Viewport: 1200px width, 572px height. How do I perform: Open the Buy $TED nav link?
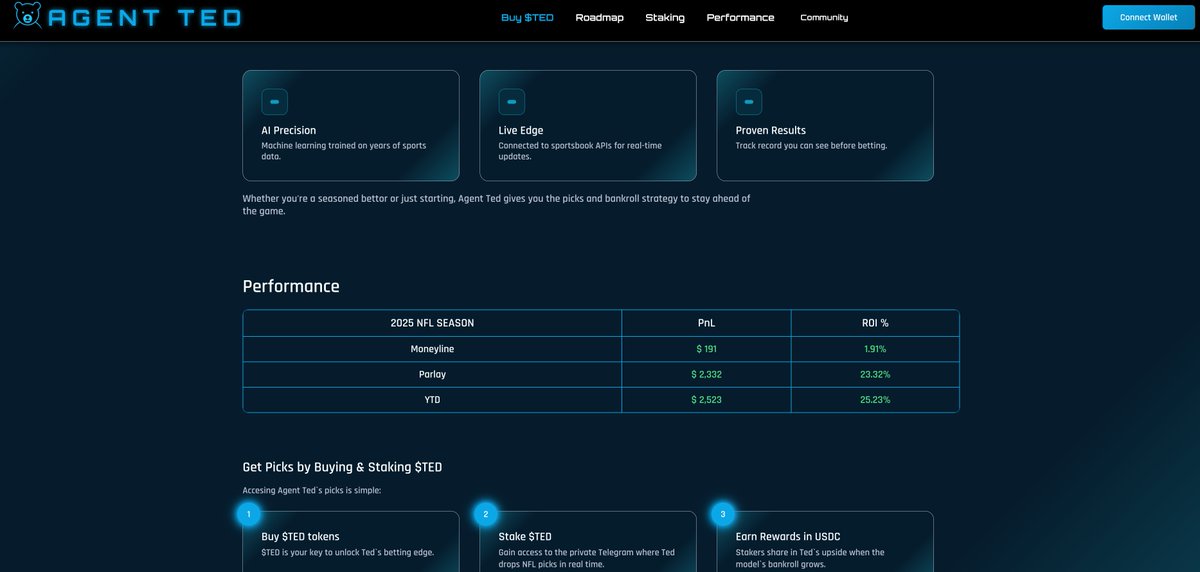coord(527,17)
